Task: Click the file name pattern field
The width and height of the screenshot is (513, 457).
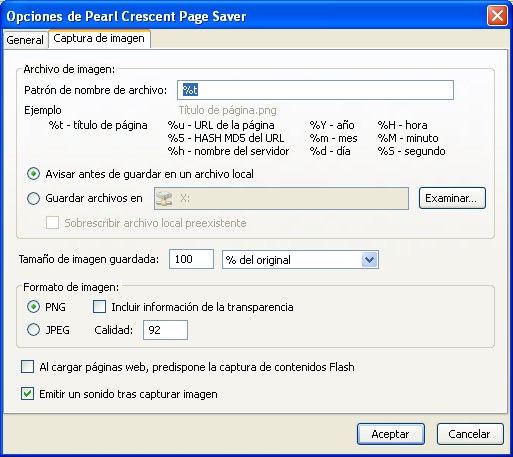Action: [315, 90]
